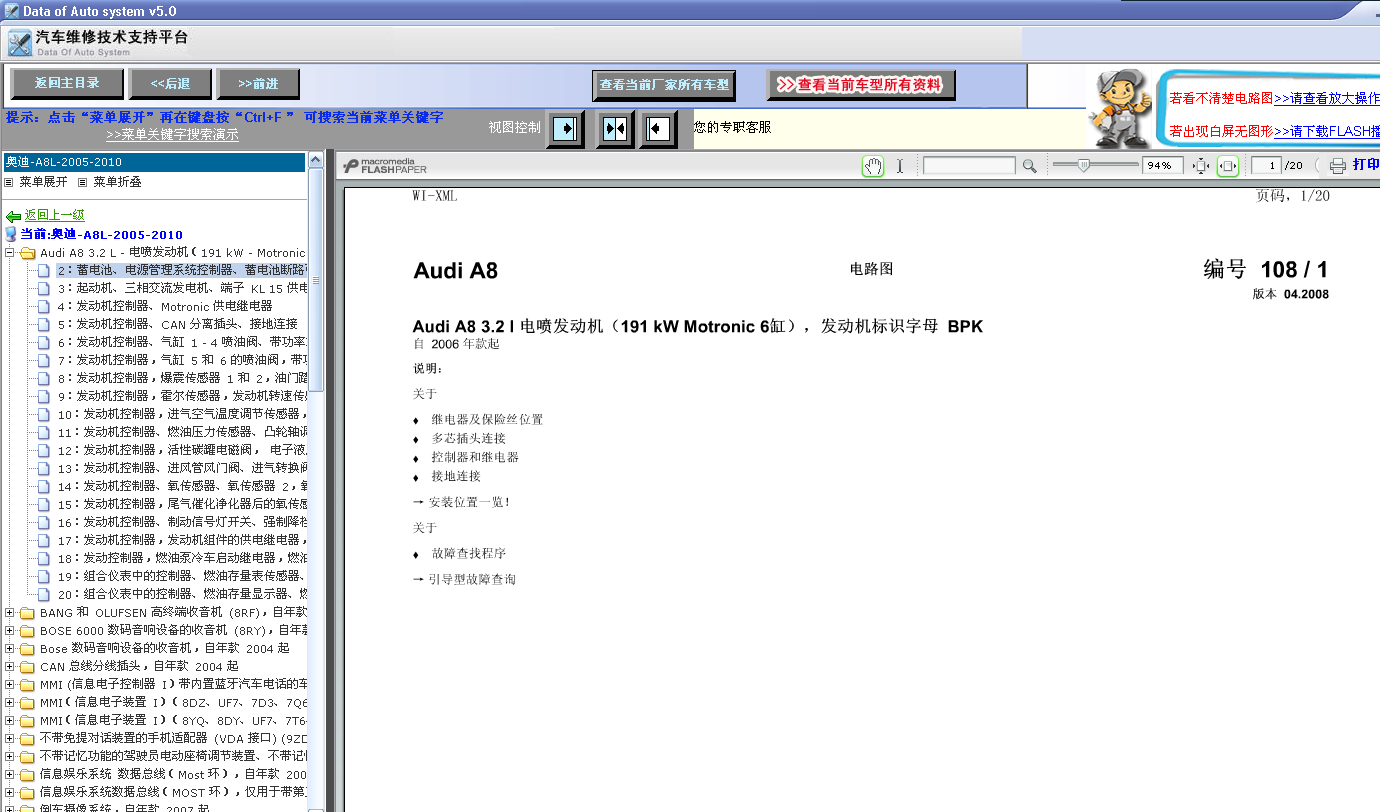Select the text selection cursor tool
This screenshot has width=1380, height=812.
click(x=899, y=166)
